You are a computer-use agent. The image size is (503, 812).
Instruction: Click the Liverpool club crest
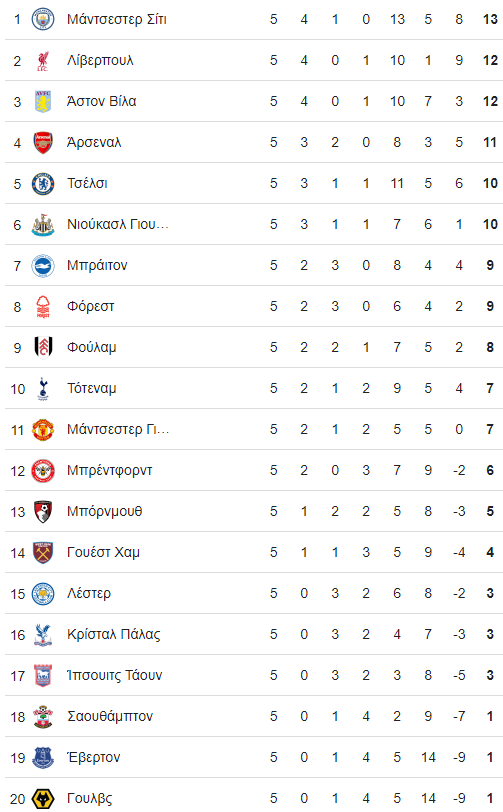coord(43,61)
